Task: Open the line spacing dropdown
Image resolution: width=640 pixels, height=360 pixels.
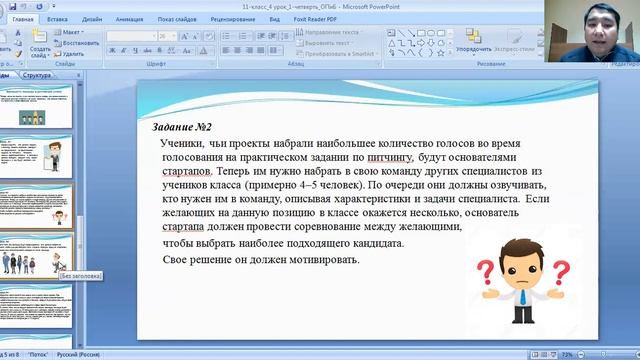Action: click(x=286, y=36)
